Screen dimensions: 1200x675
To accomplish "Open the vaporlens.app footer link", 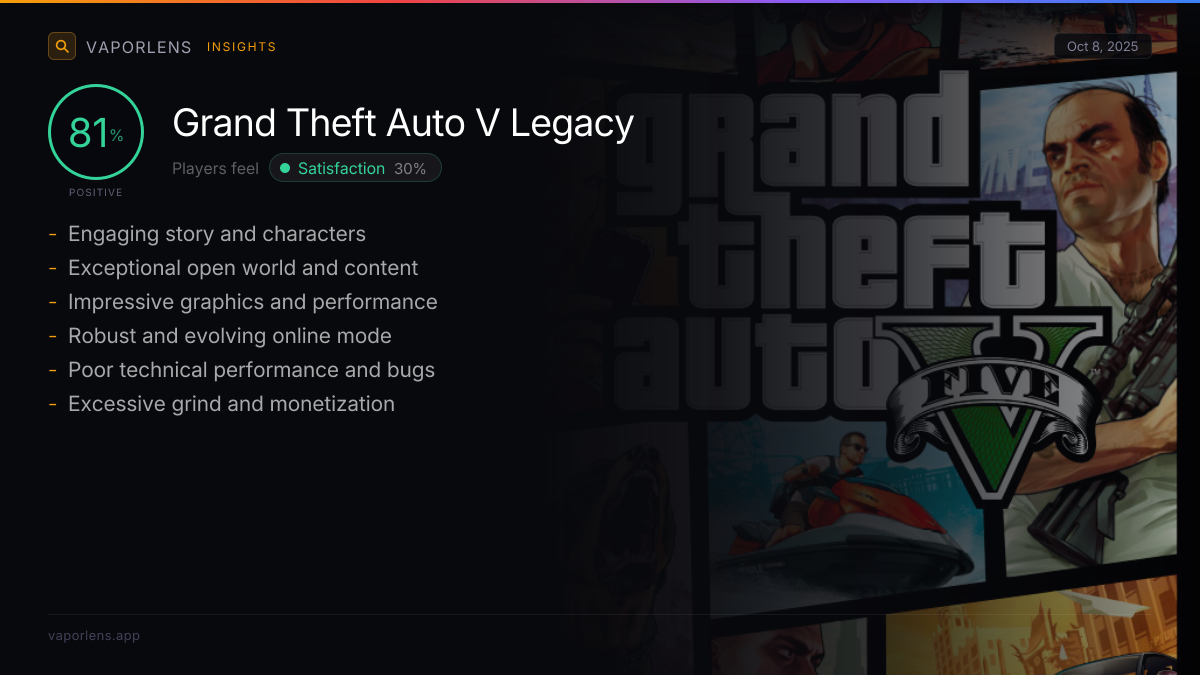I will click(x=94, y=636).
